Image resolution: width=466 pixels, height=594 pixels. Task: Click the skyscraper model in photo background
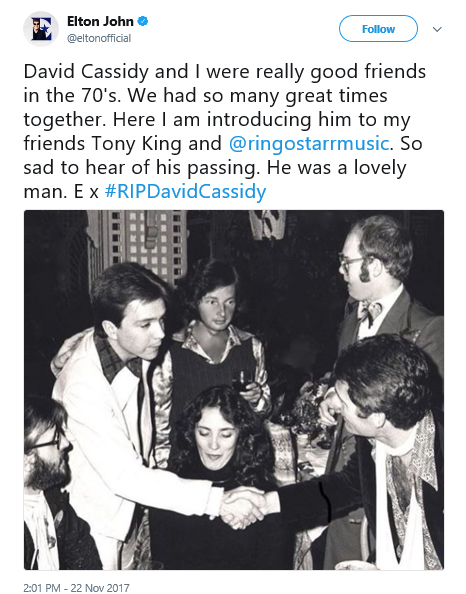[138, 246]
